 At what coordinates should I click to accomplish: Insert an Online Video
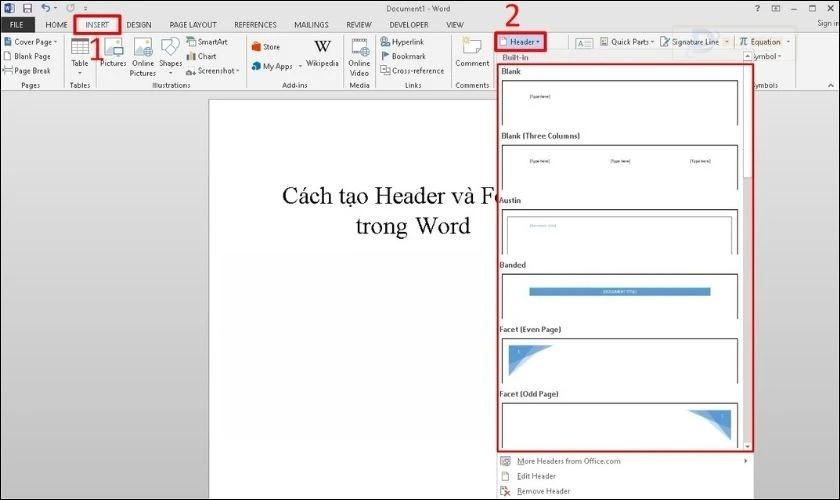coord(359,57)
